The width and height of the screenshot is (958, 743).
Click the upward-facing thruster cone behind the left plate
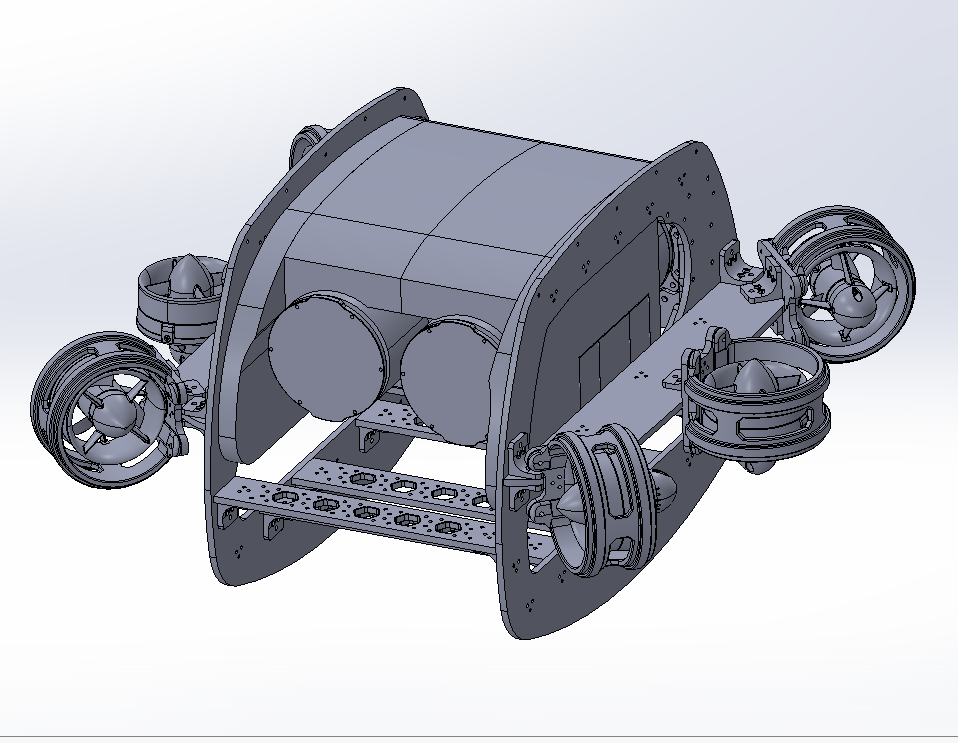[186, 276]
